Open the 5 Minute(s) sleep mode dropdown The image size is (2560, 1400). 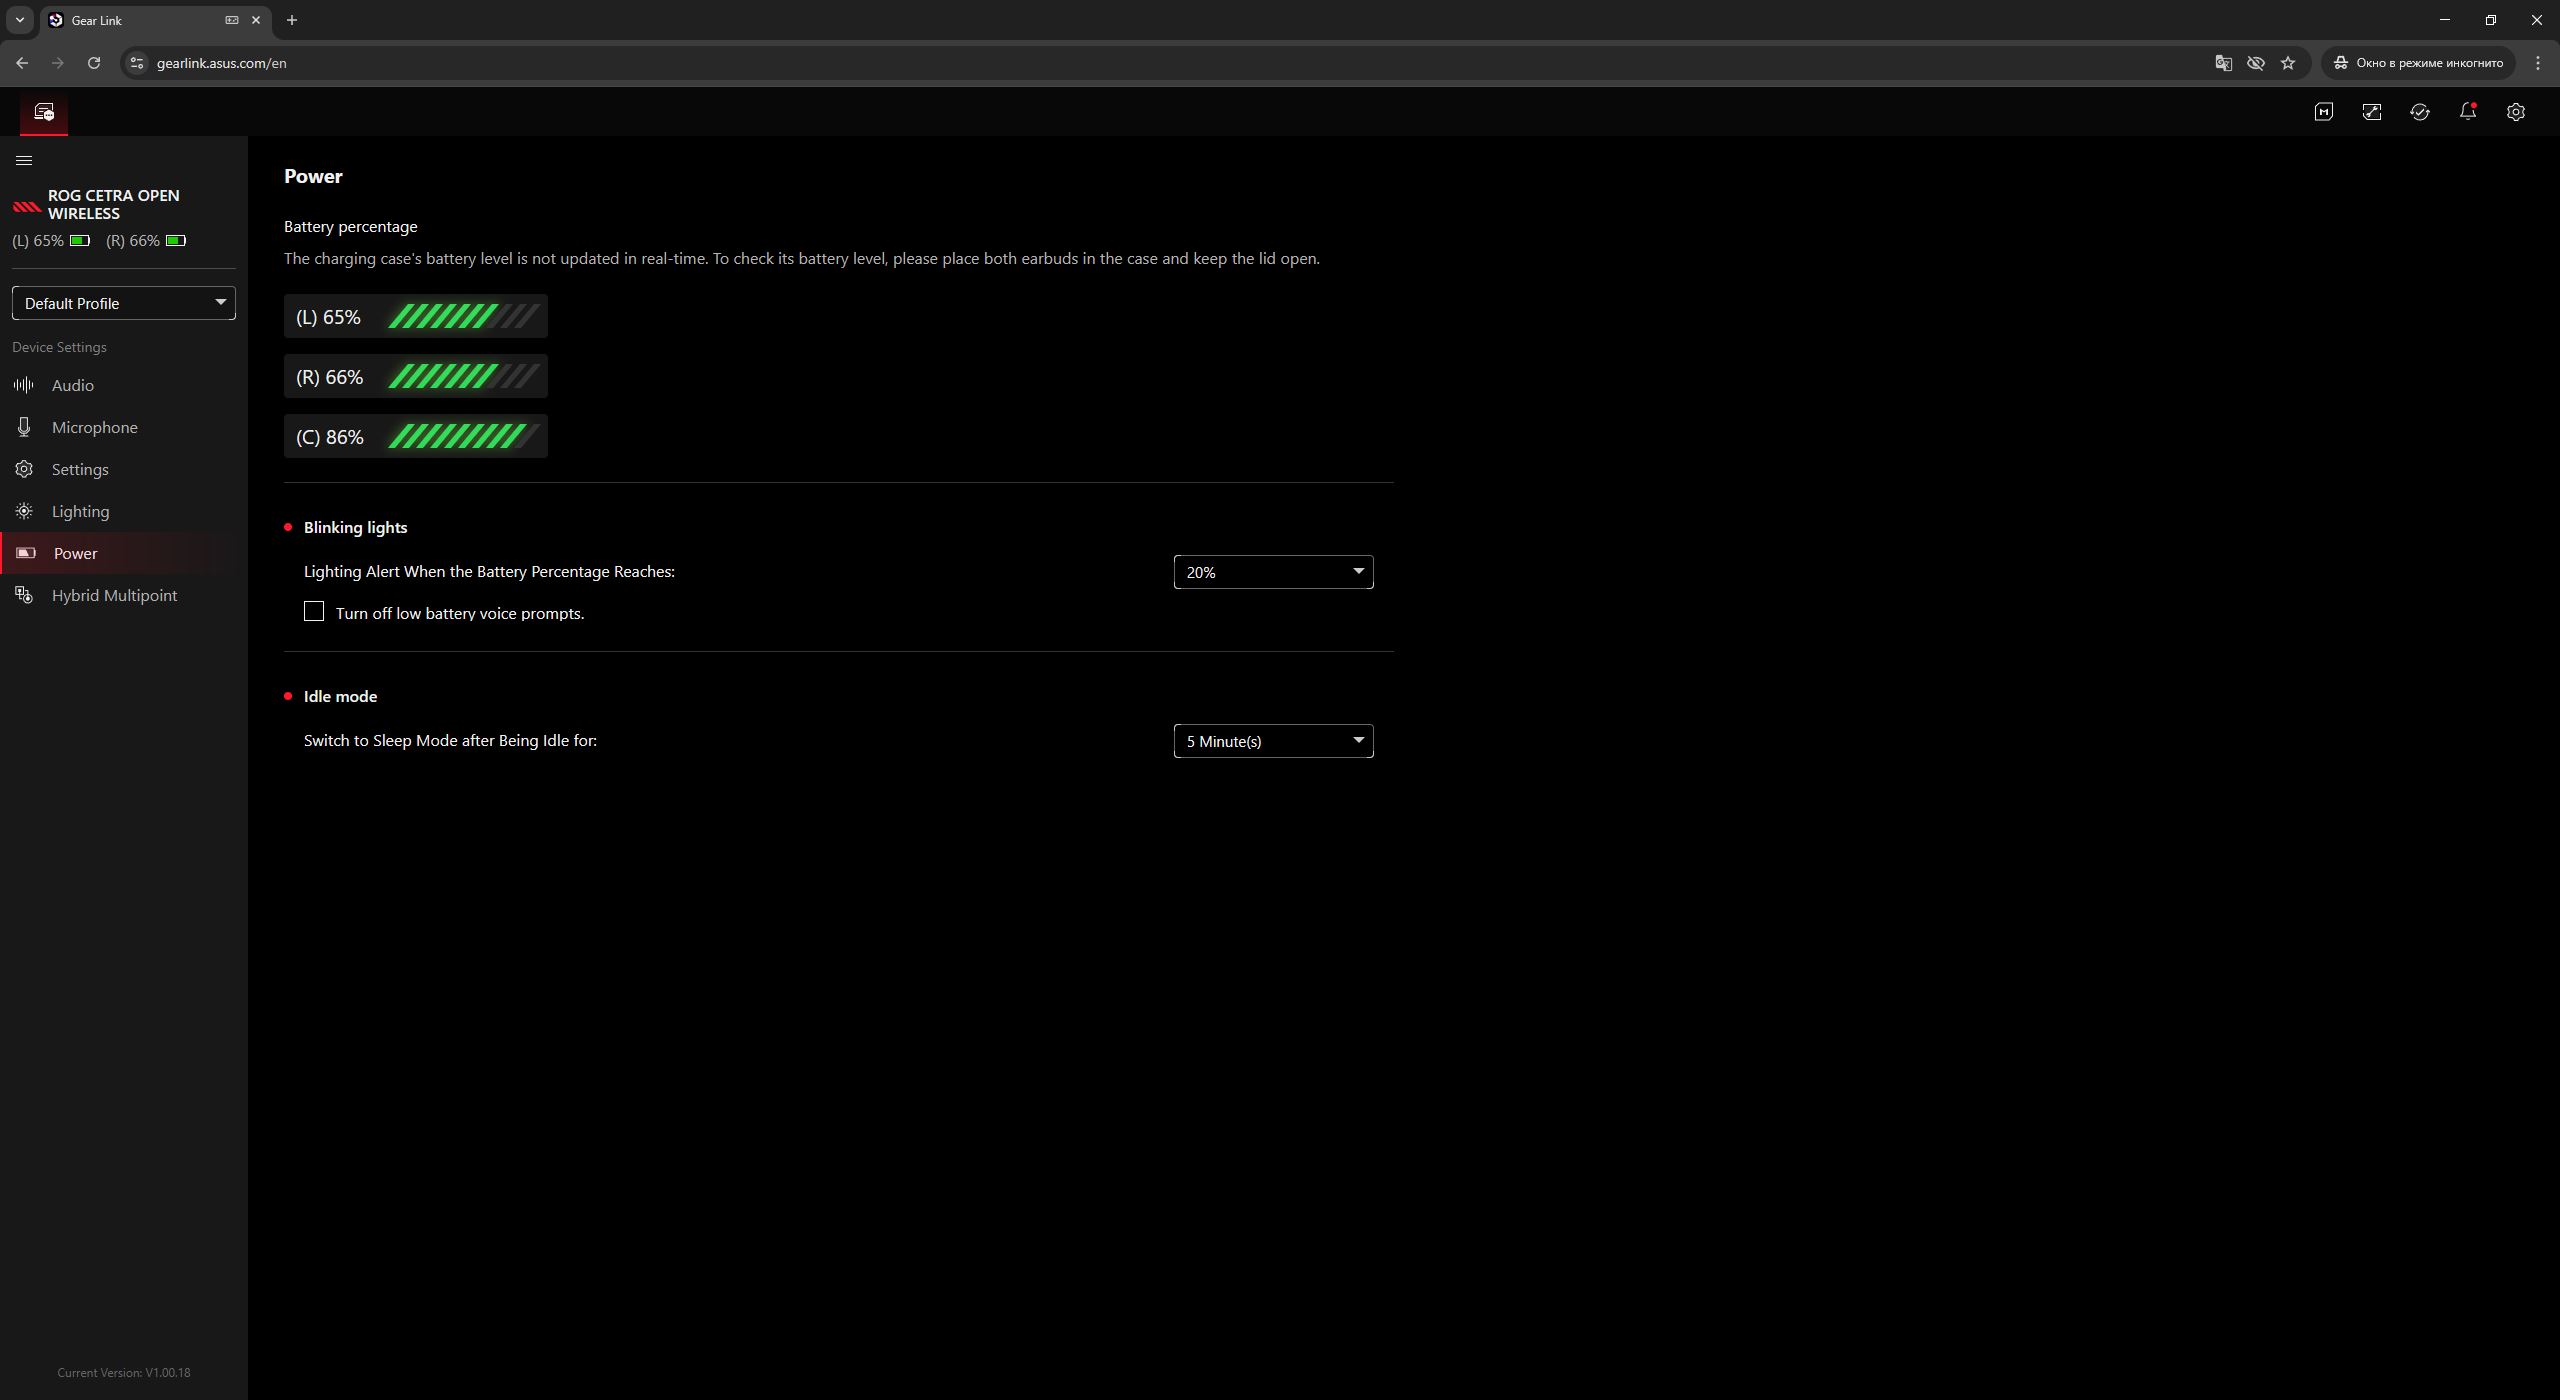(x=1273, y=741)
